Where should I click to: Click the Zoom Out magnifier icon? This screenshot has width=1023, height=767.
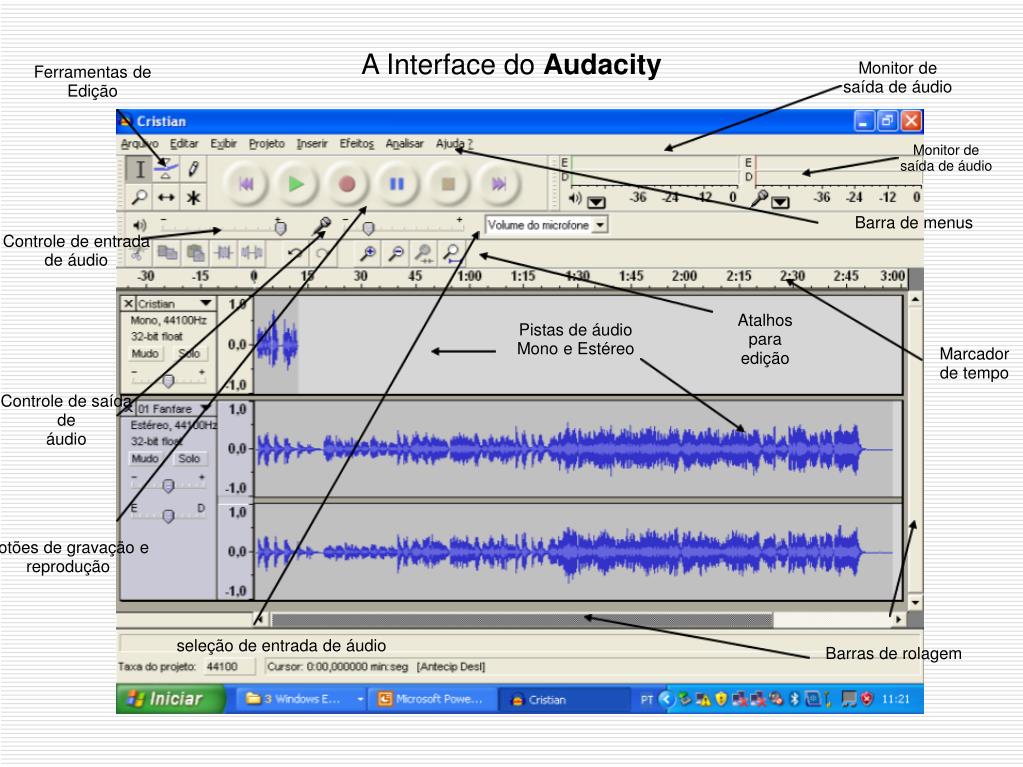[396, 253]
